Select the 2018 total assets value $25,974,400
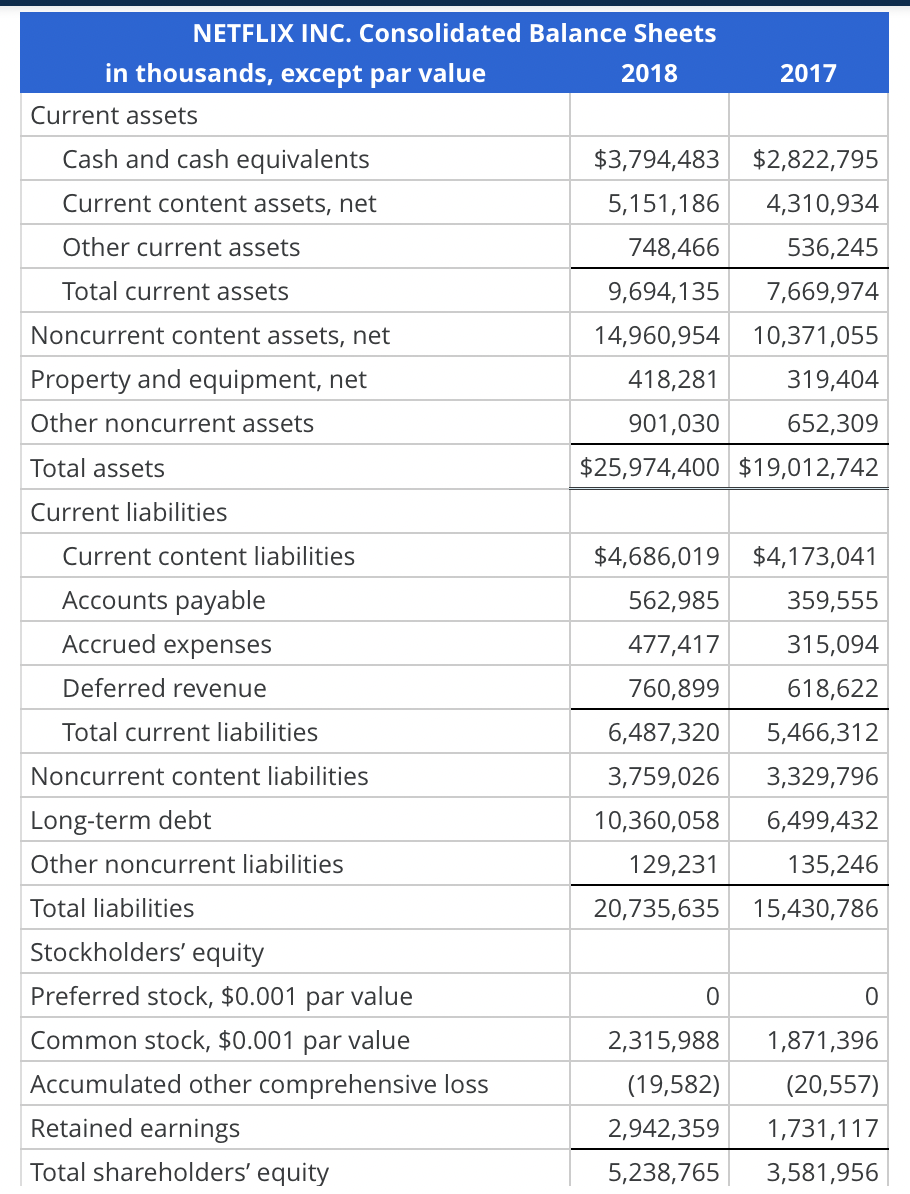This screenshot has height=1194, width=910. point(650,467)
